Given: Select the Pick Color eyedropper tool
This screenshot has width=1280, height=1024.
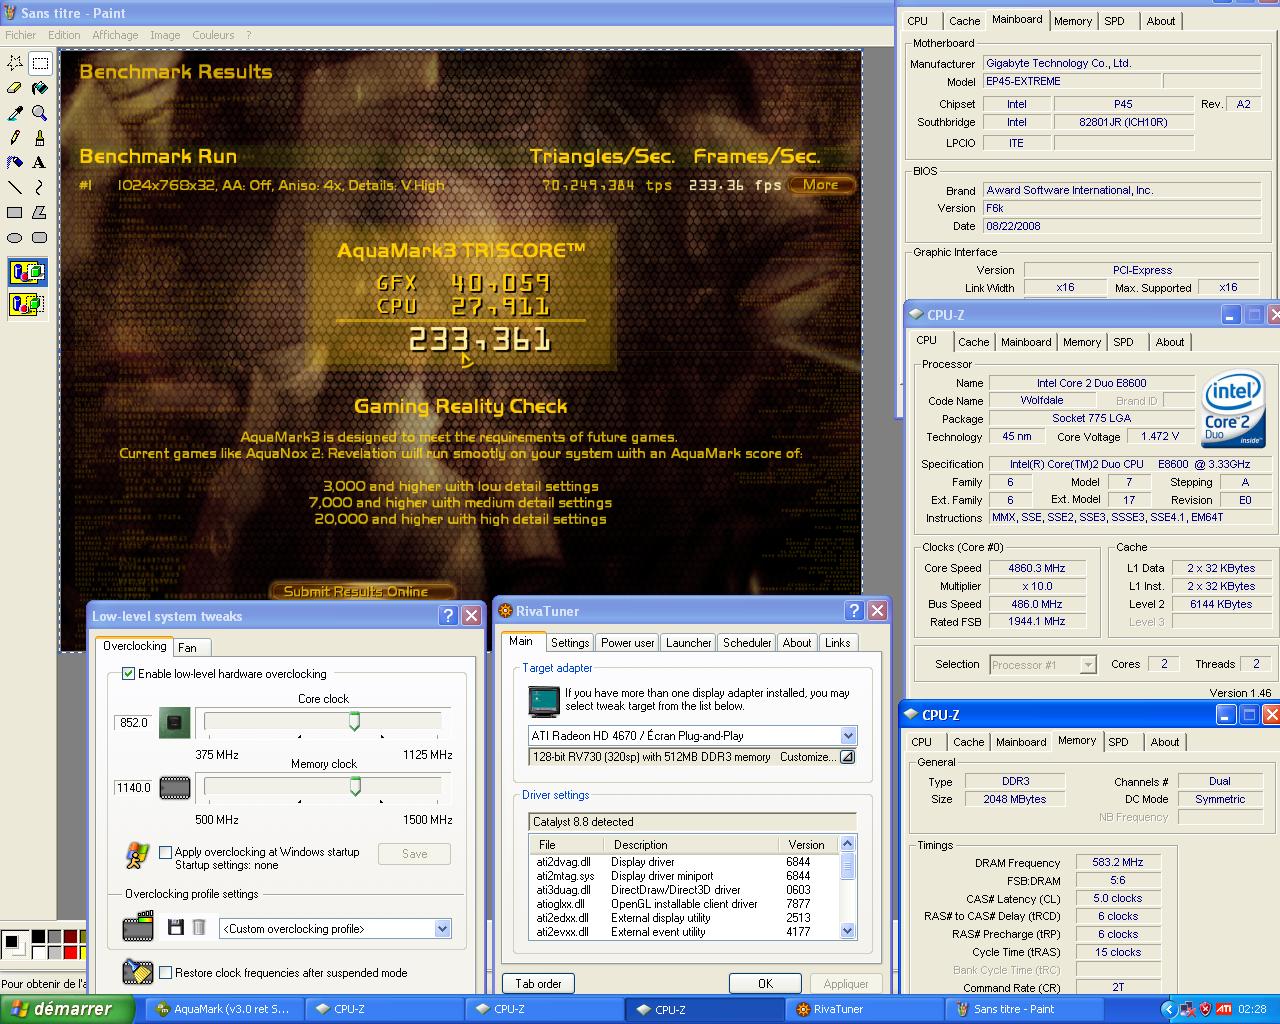Looking at the screenshot, I should click(15, 112).
